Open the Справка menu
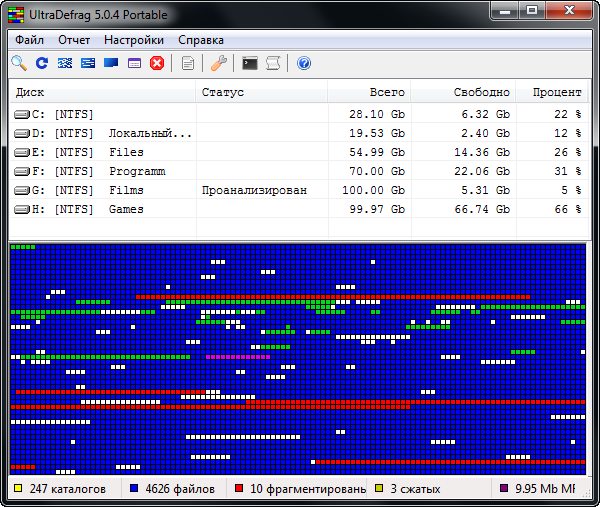600x507 pixels. point(201,40)
